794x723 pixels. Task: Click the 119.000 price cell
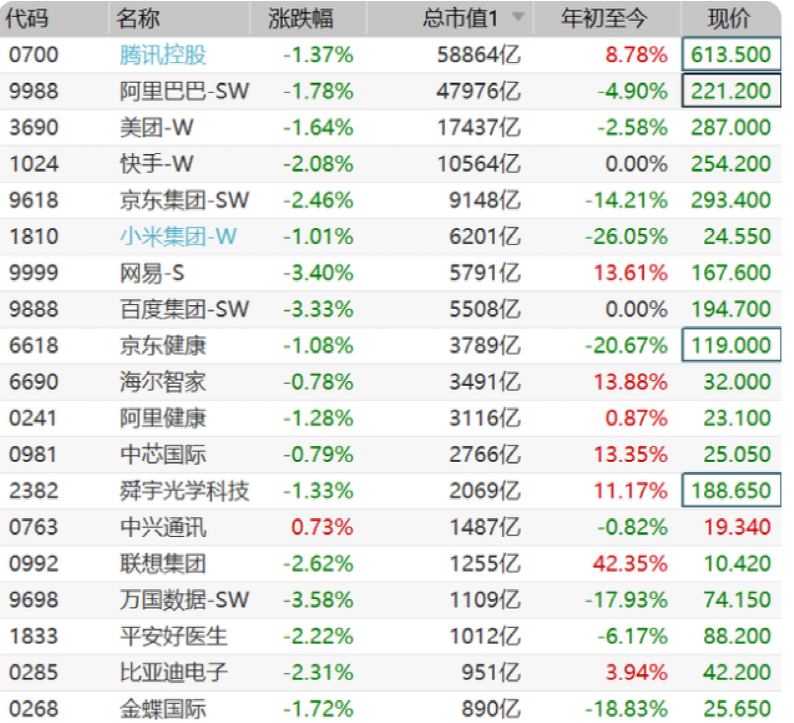tap(731, 345)
